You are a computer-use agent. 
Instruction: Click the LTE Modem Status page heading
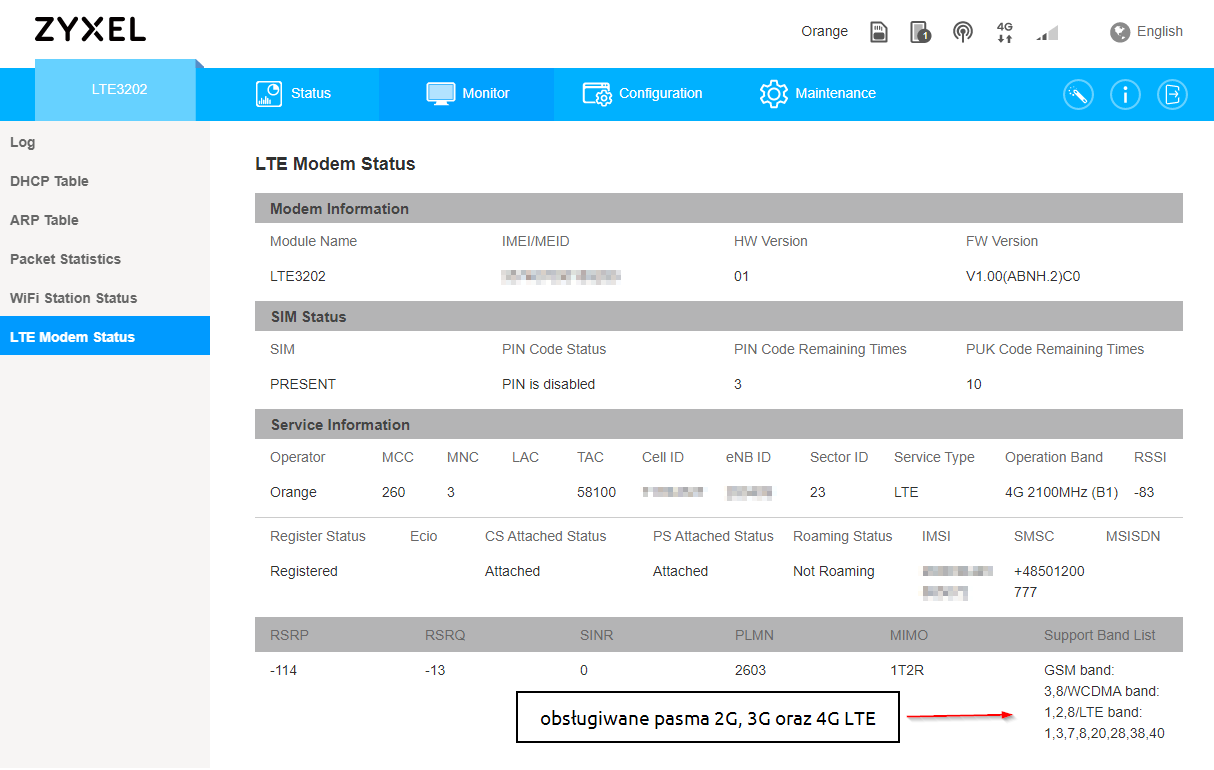(335, 164)
